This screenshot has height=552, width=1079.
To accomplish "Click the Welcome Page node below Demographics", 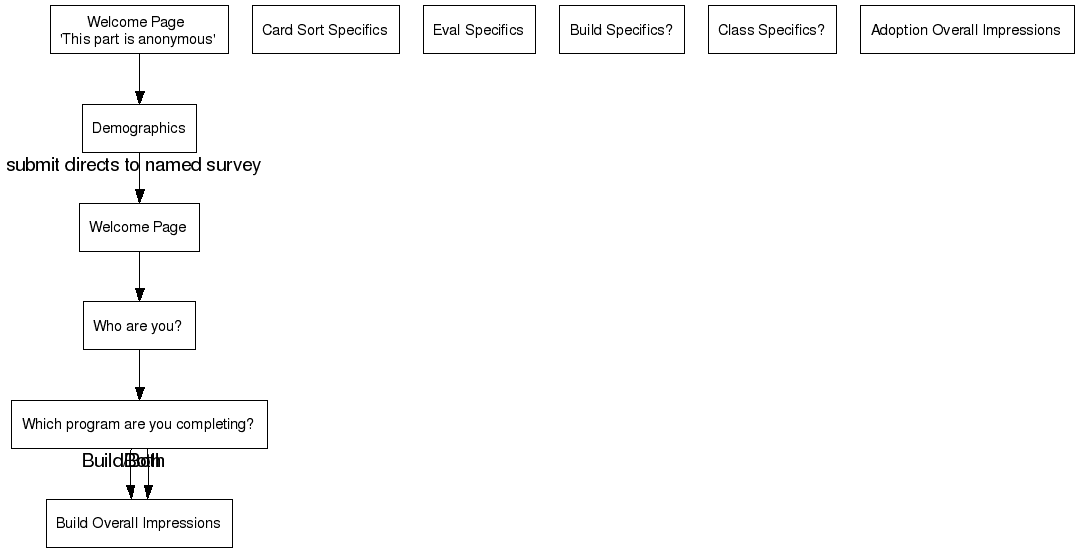I will (x=139, y=227).
